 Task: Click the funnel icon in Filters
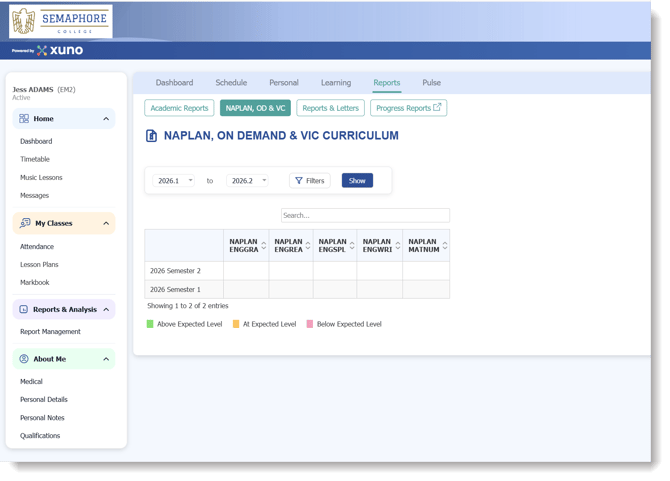click(x=299, y=181)
